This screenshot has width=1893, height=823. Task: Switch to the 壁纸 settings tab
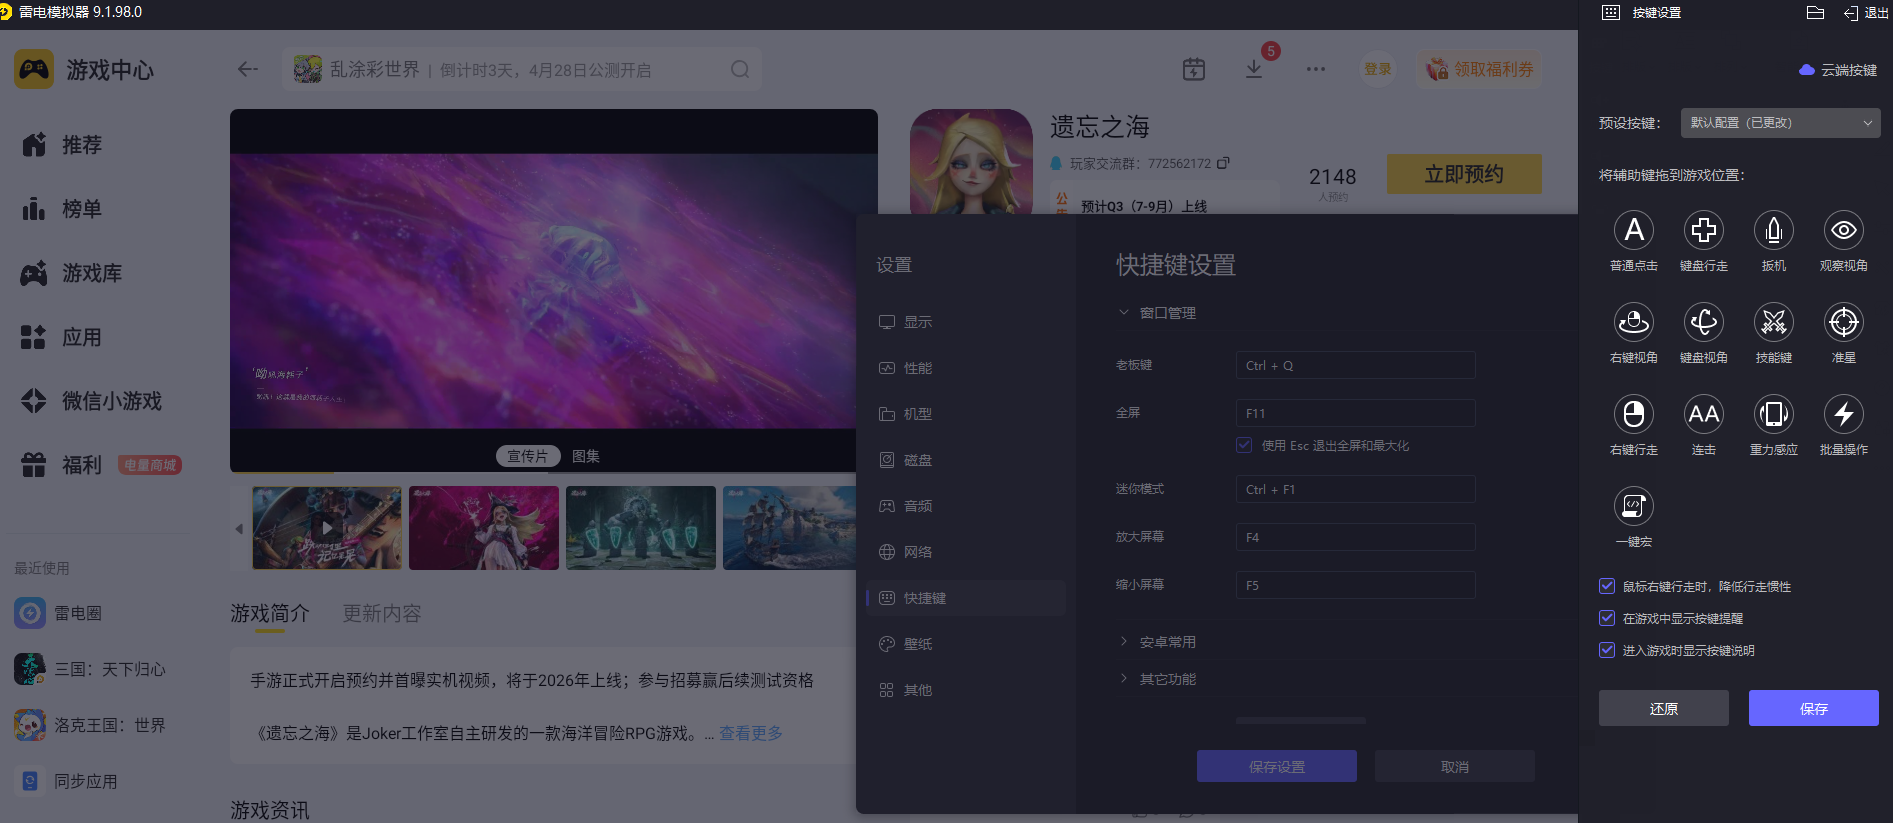point(917,644)
